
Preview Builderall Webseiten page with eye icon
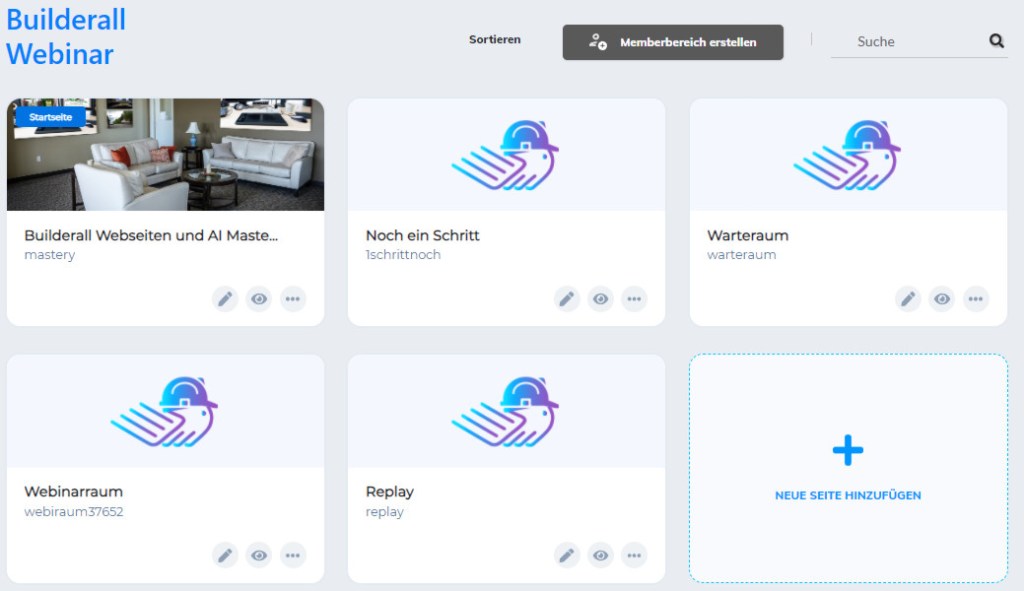tap(259, 299)
